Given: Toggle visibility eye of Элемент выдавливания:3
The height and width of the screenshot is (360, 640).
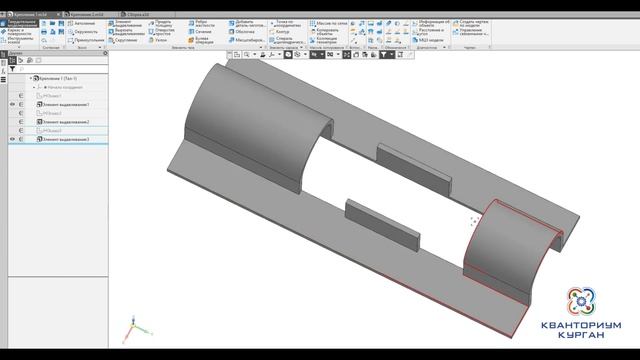Looking at the screenshot, I should coord(12,139).
